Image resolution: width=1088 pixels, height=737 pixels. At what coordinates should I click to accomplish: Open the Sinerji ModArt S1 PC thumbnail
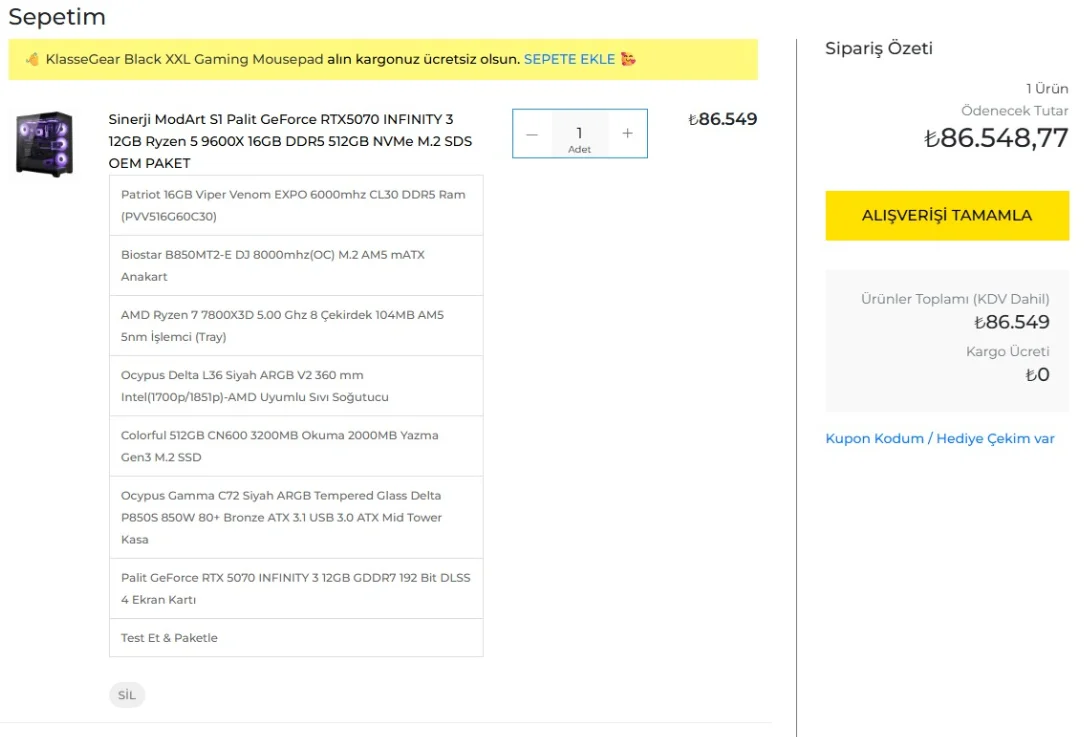pyautogui.click(x=44, y=143)
